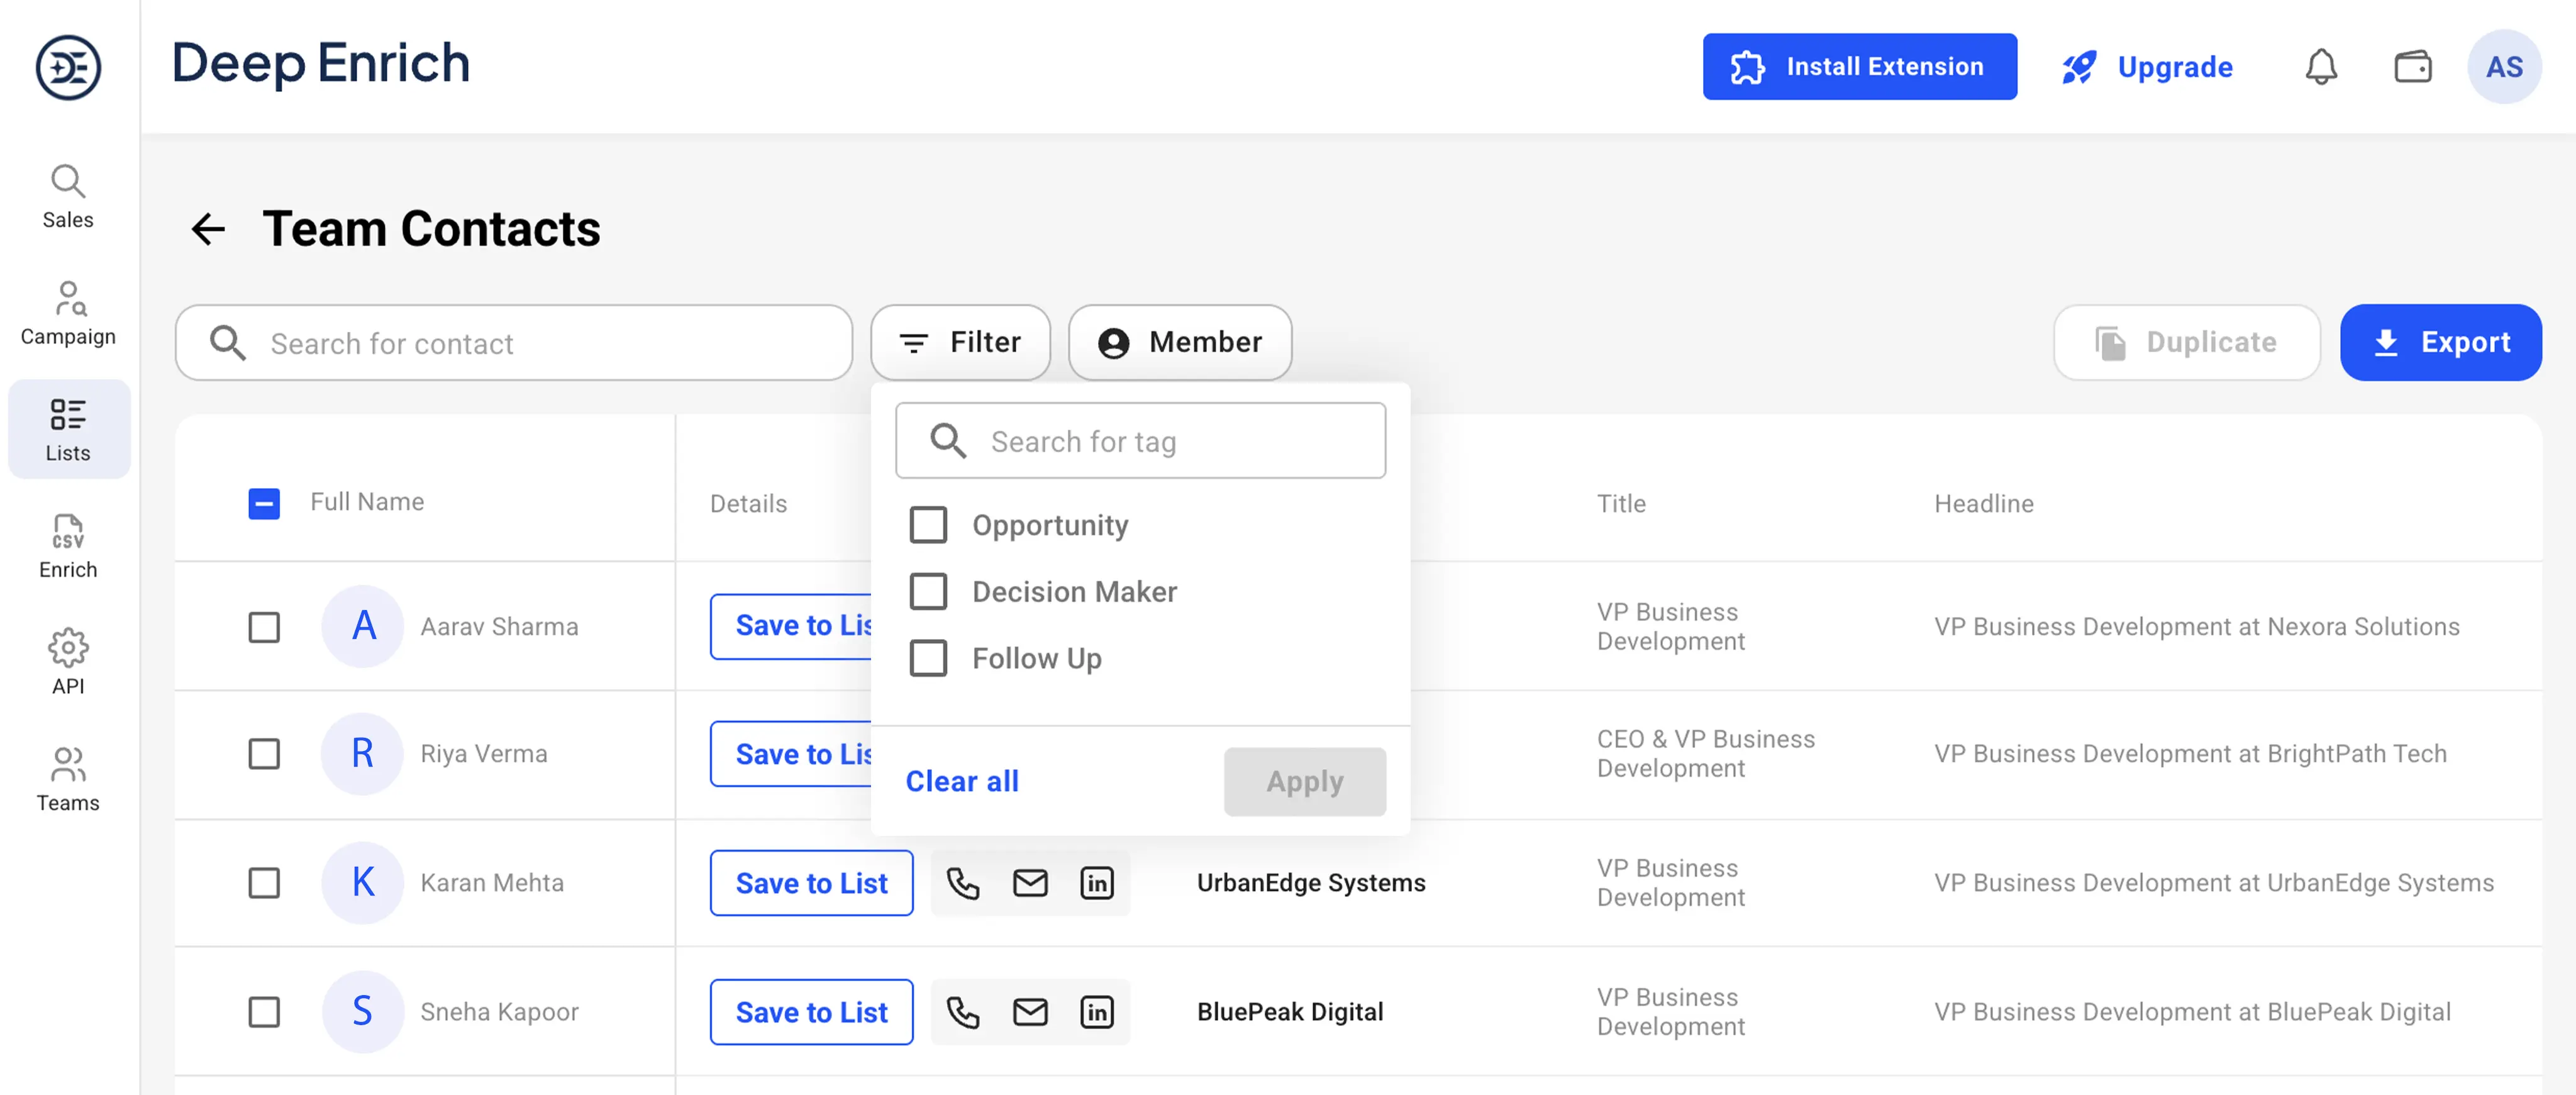Click the phone icon for Karan Mehta

coord(963,883)
